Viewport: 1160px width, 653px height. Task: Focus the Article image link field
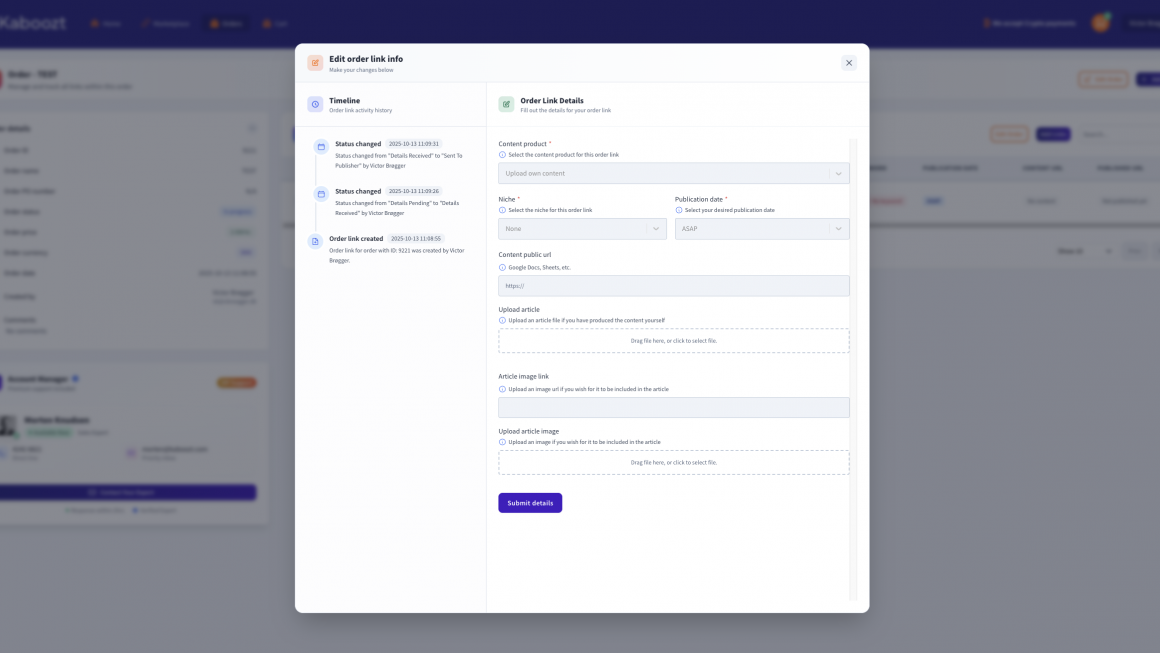(673, 408)
